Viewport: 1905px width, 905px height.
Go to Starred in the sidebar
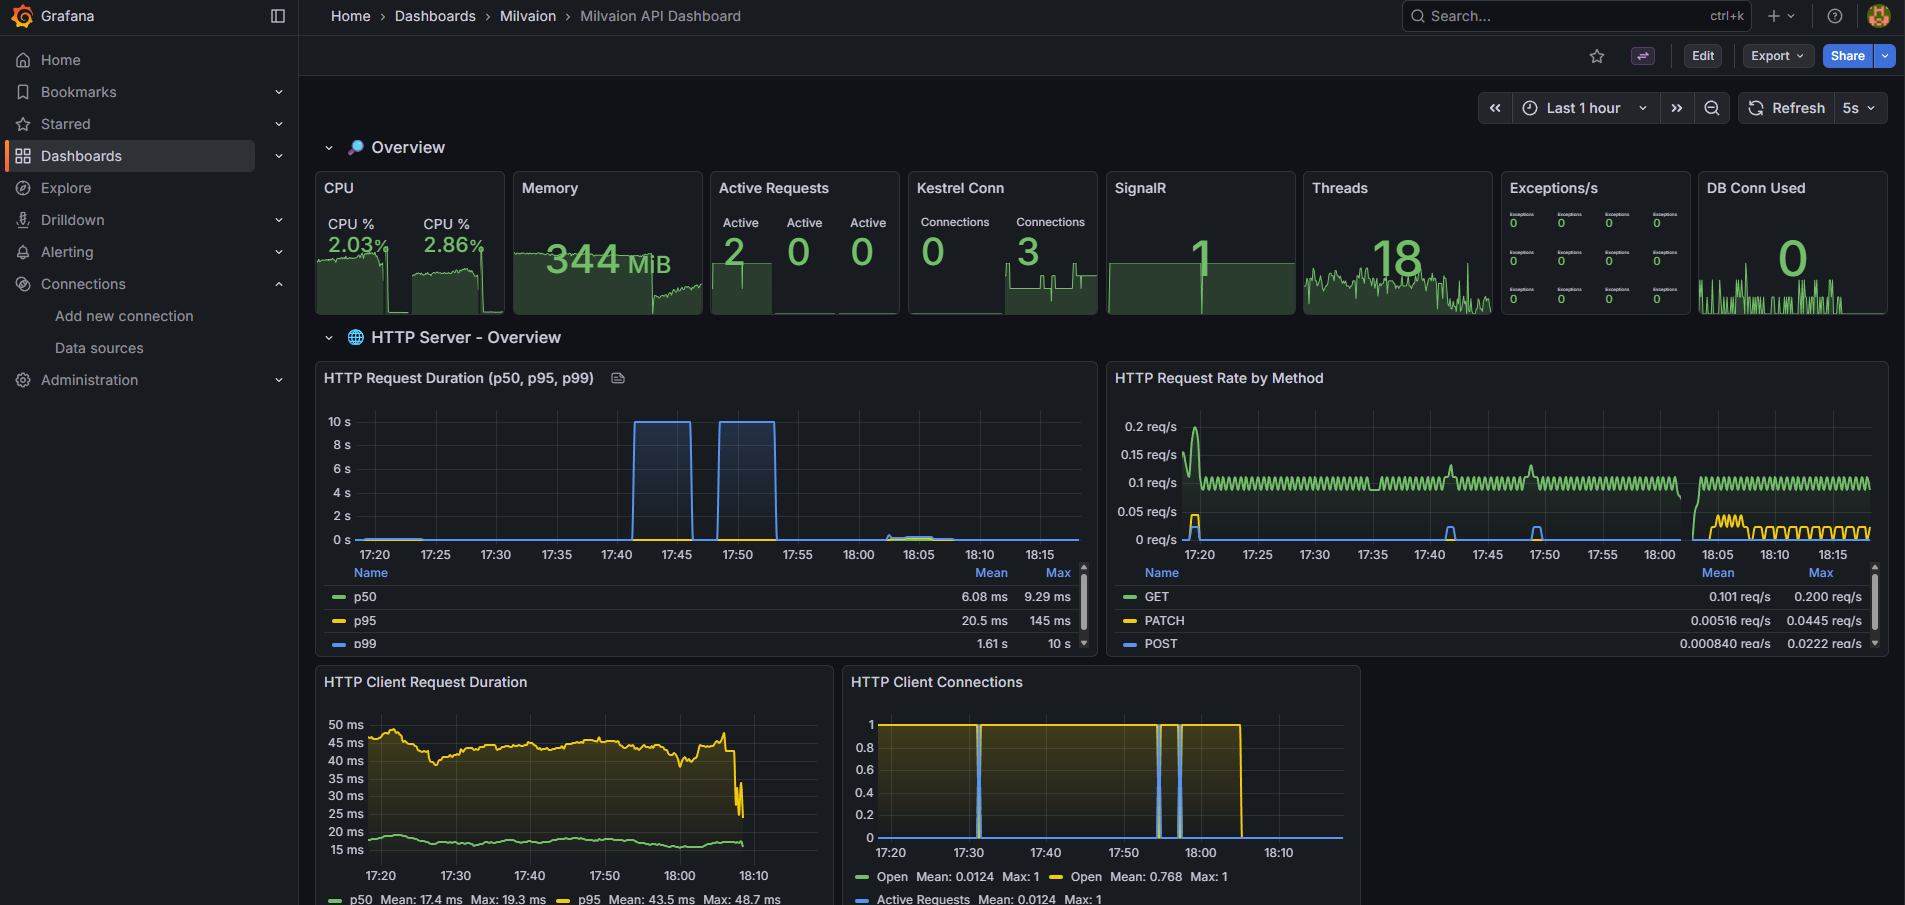66,124
